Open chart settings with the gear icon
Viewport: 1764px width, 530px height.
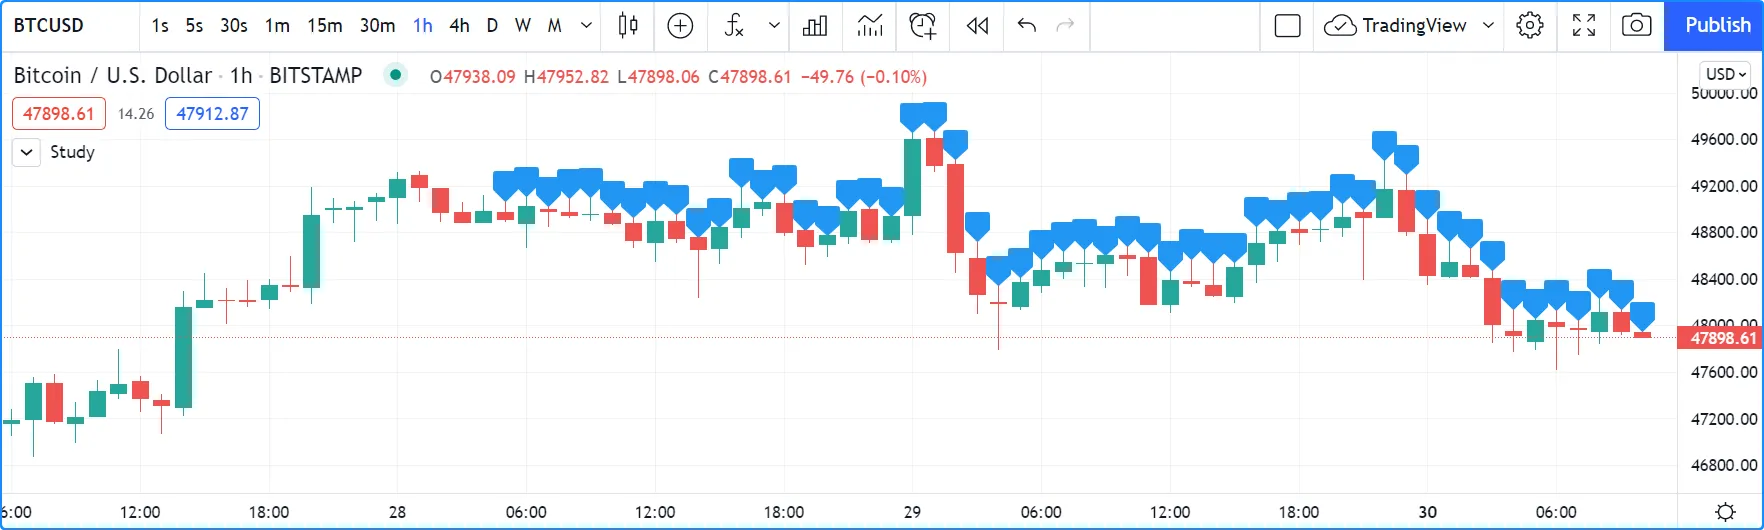[1529, 26]
